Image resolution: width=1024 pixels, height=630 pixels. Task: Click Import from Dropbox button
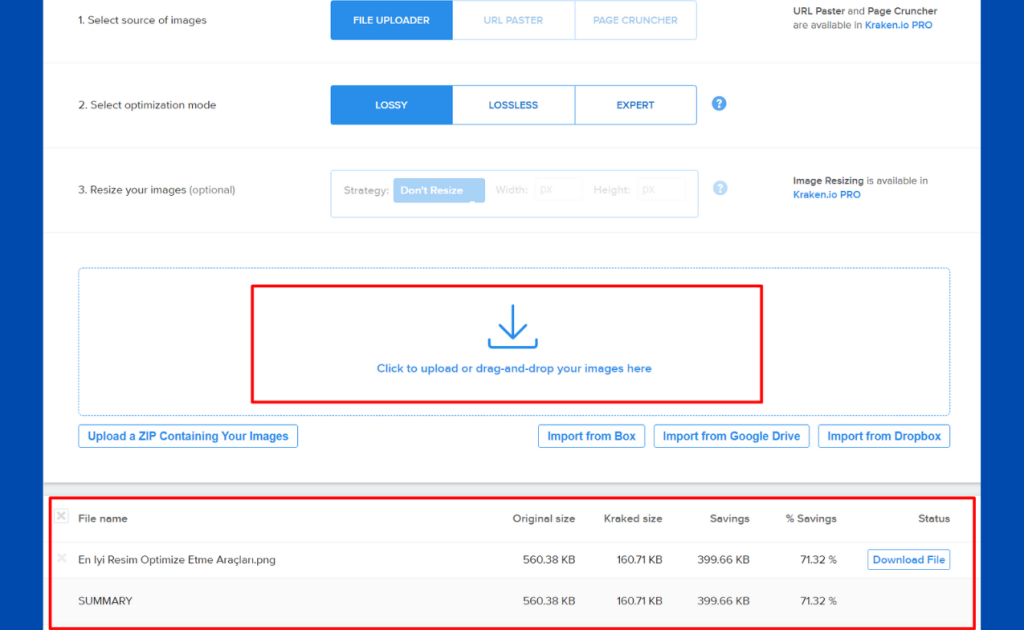[x=884, y=436]
